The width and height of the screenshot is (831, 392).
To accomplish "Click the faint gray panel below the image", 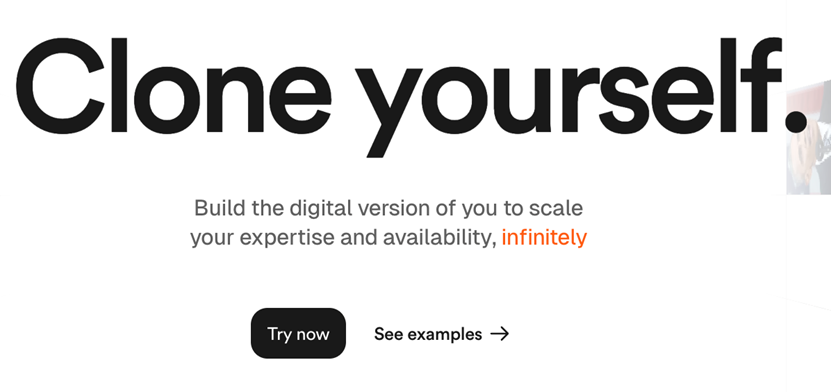I will [x=809, y=291].
